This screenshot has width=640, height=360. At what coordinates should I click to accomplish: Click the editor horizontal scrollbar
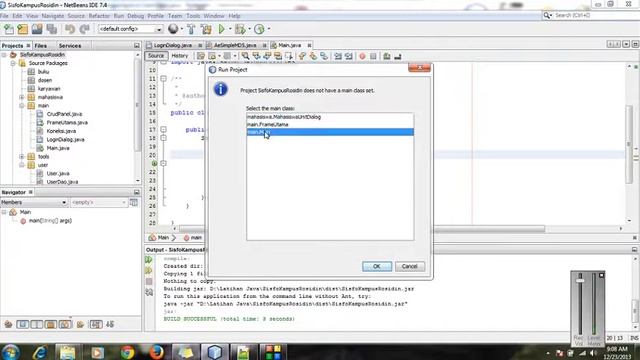[x=361, y=229]
